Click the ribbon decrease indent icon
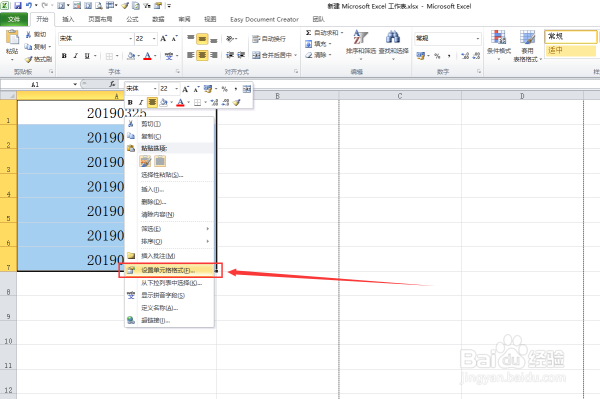The height and width of the screenshot is (399, 600). 230,55
